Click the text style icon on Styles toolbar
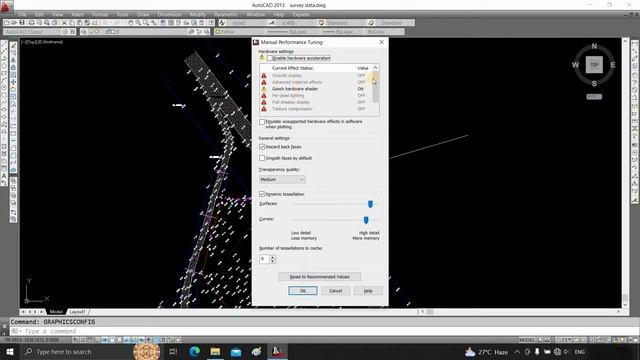Image resolution: width=640 pixels, height=360 pixels. [222, 23]
